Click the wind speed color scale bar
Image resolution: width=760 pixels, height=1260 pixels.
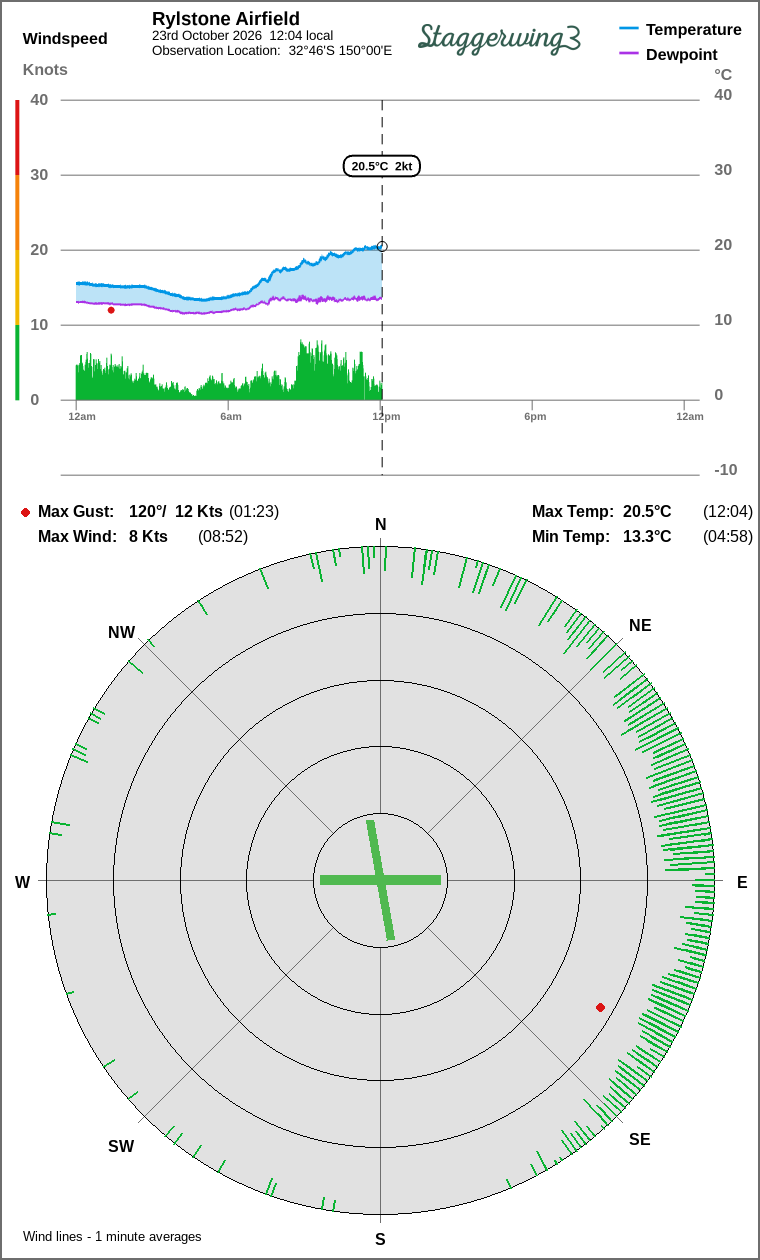[17, 250]
